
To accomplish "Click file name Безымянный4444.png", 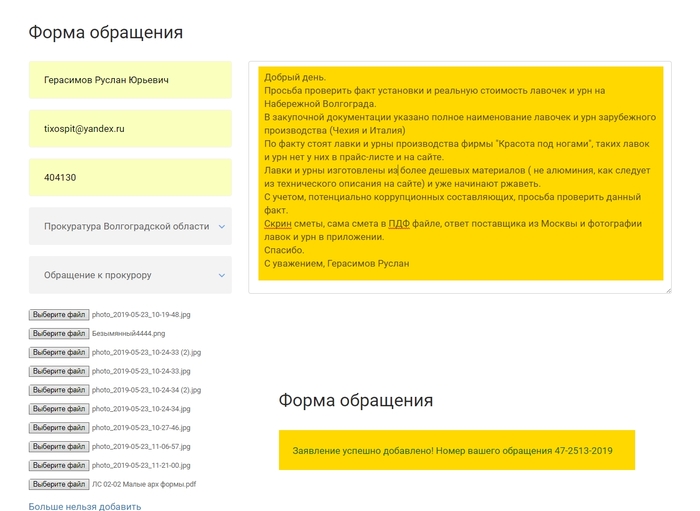I will [129, 333].
